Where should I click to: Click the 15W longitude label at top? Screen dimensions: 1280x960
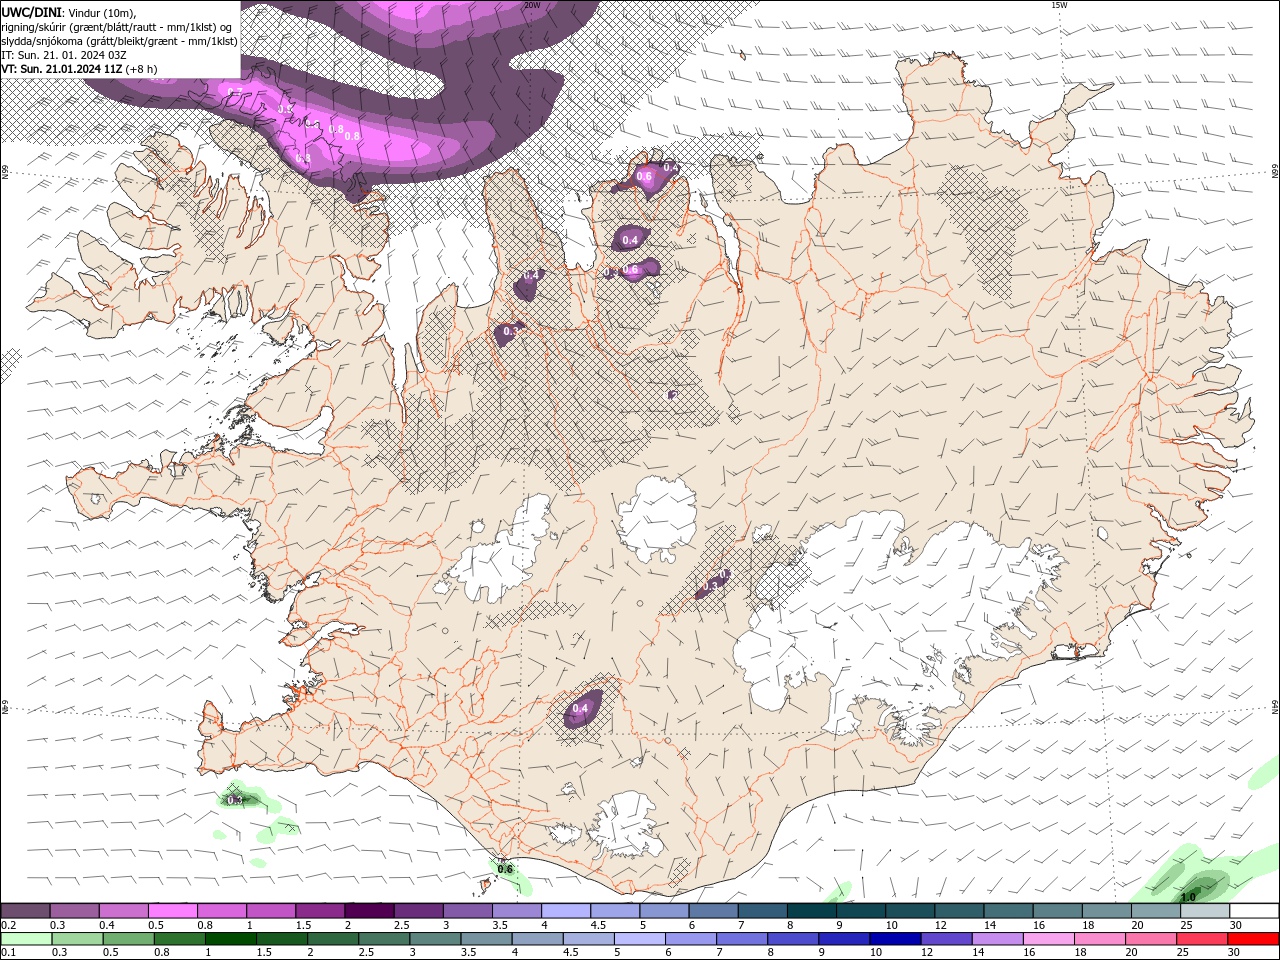(x=1059, y=5)
